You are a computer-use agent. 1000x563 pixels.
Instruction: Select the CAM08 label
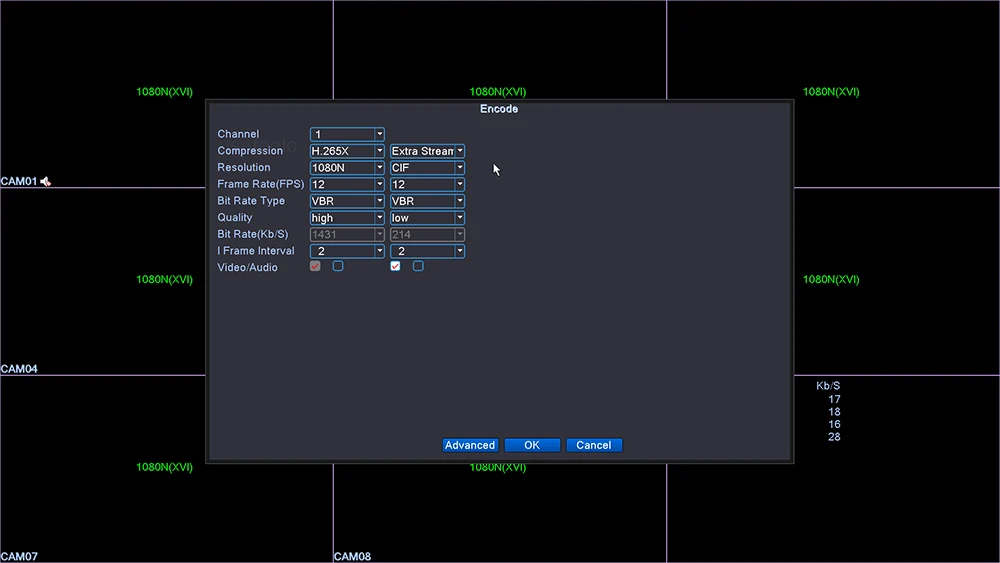(x=353, y=557)
